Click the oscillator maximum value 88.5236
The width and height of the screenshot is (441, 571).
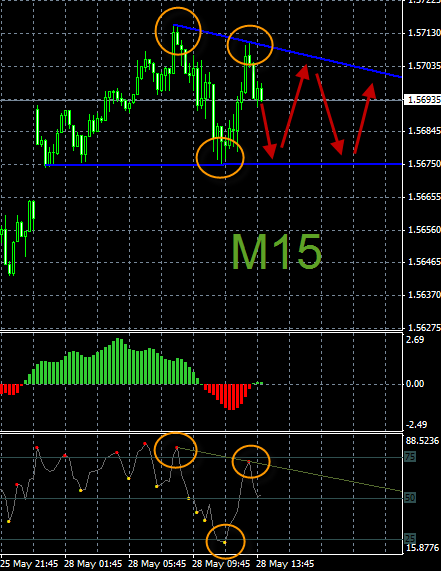pos(422,441)
